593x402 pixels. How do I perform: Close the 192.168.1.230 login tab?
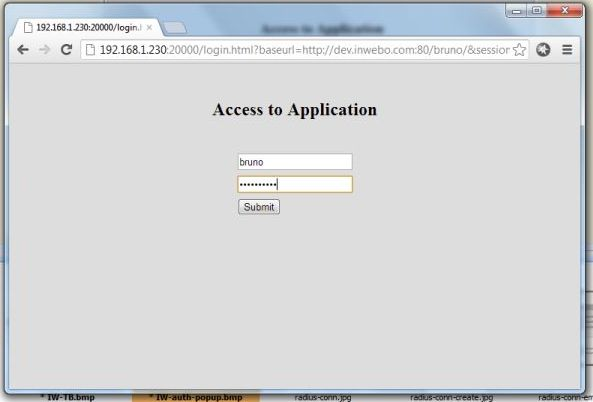[x=149, y=27]
